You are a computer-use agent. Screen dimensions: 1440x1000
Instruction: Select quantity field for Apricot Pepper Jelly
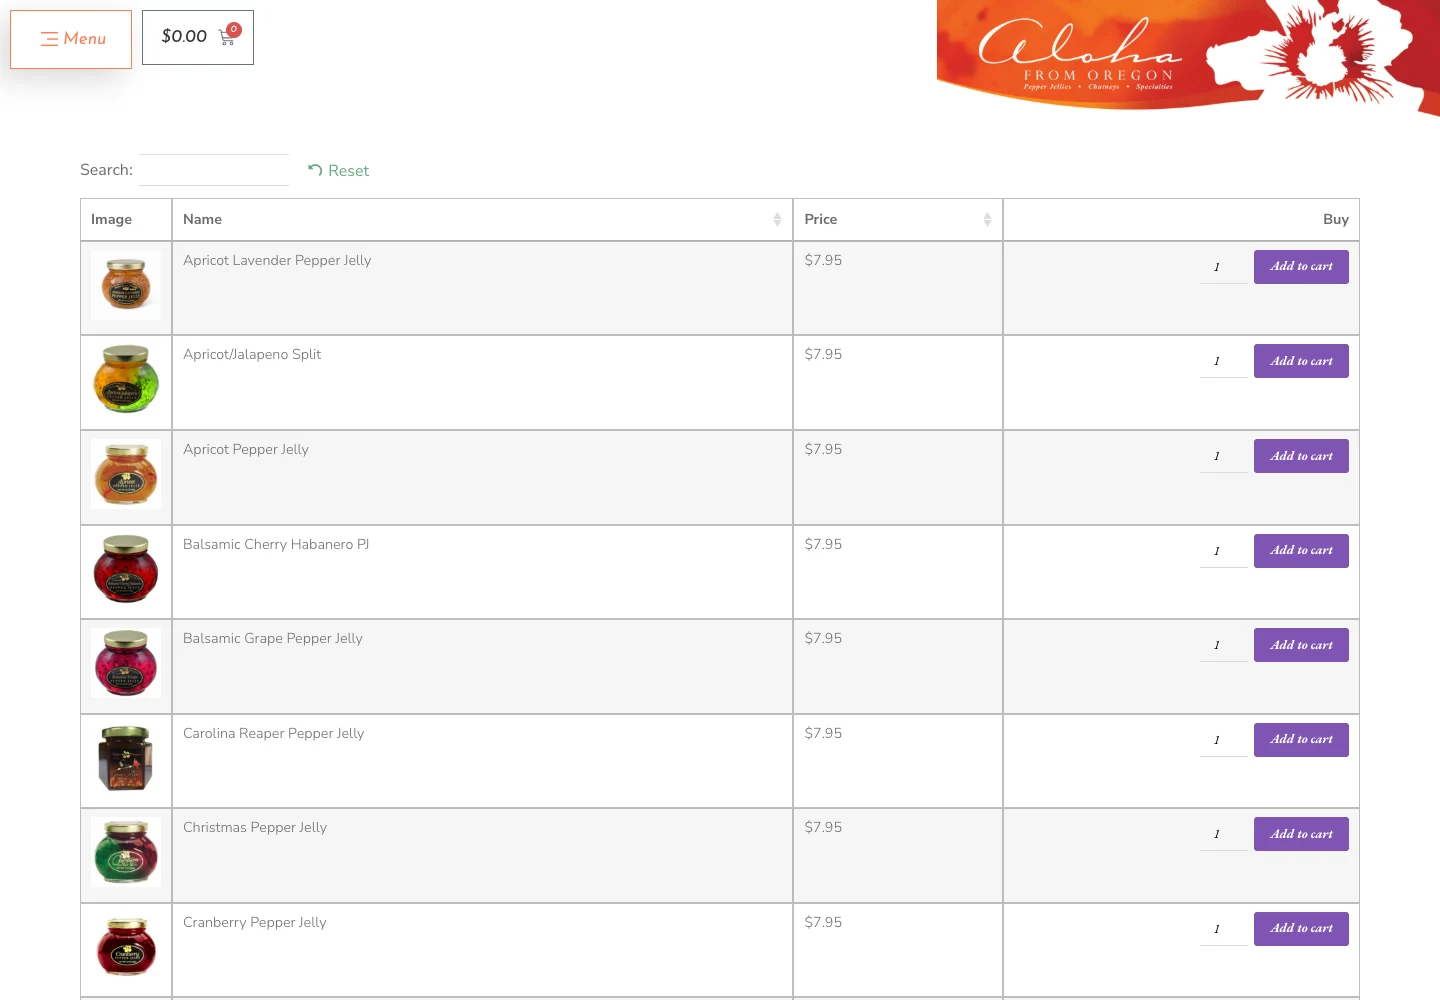tap(1224, 456)
